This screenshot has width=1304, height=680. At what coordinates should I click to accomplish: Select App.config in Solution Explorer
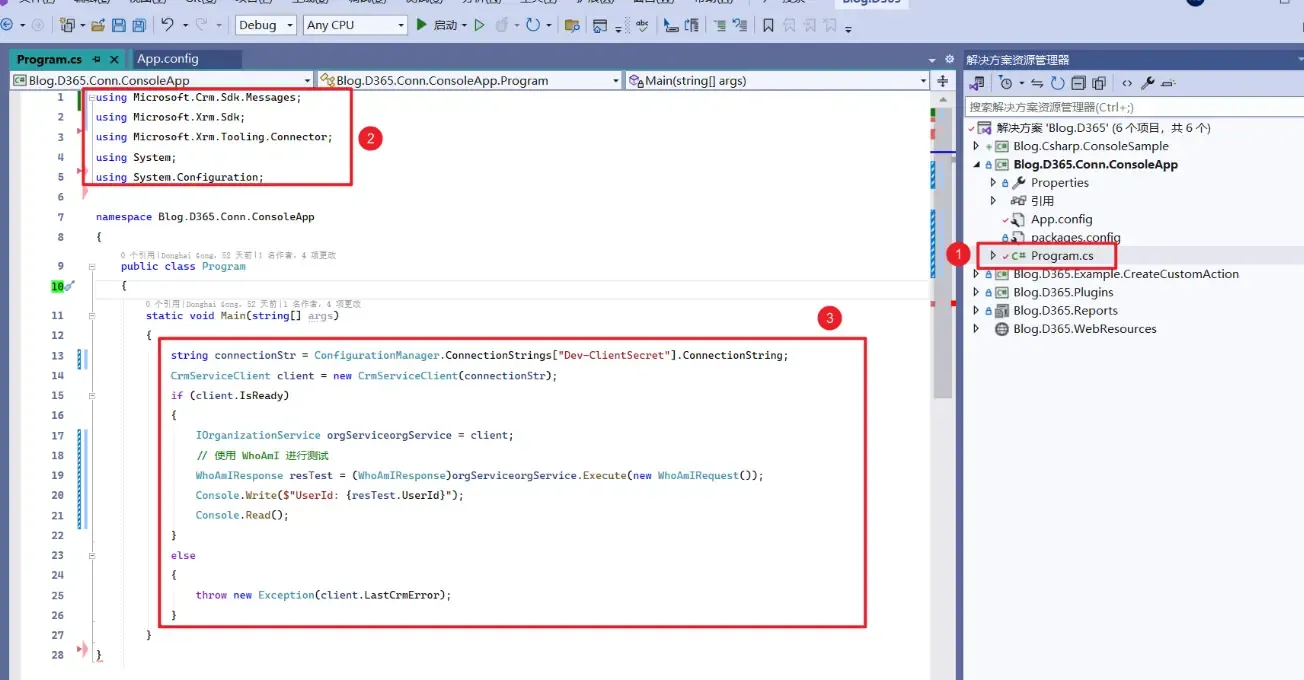(x=1062, y=219)
